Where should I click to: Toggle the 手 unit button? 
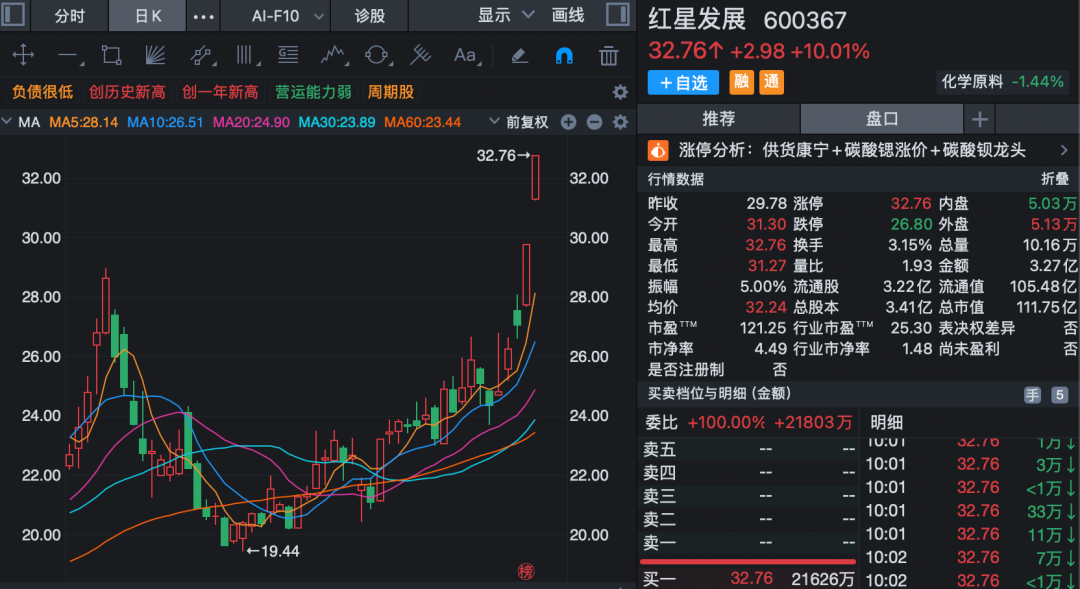pos(1032,395)
